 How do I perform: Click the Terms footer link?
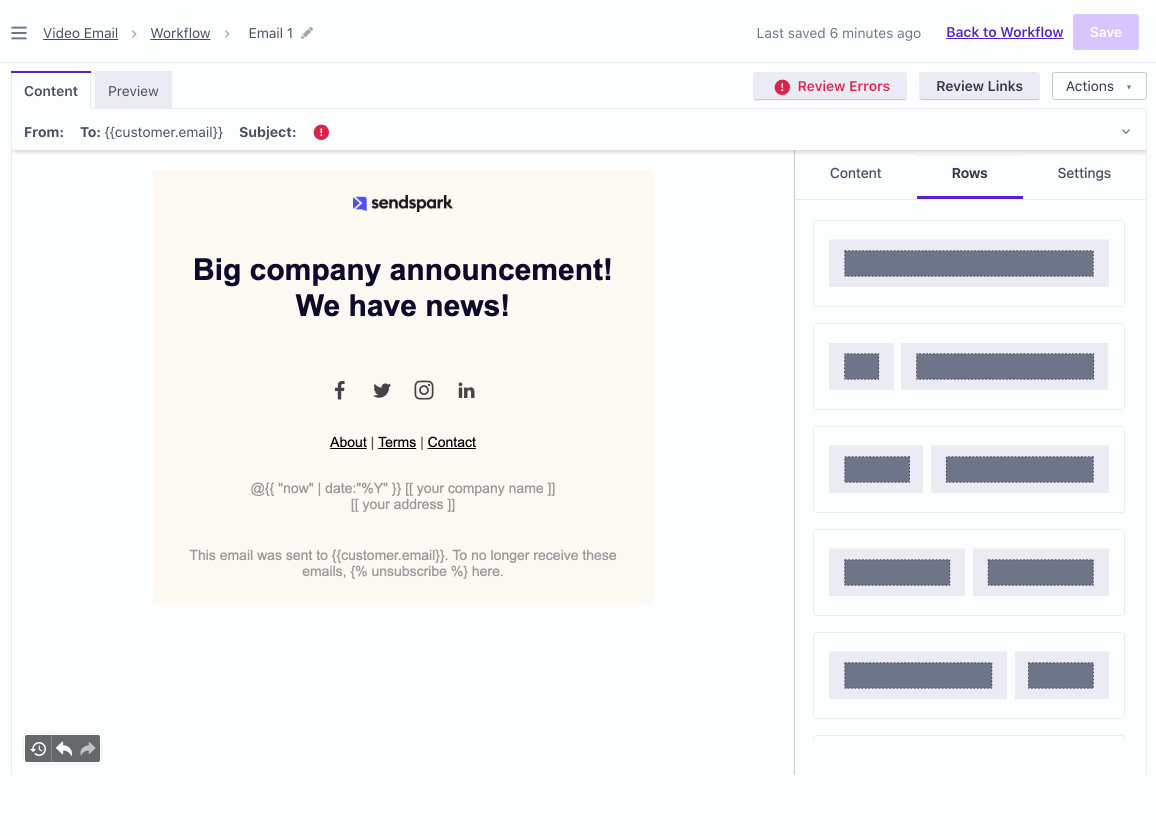point(397,442)
